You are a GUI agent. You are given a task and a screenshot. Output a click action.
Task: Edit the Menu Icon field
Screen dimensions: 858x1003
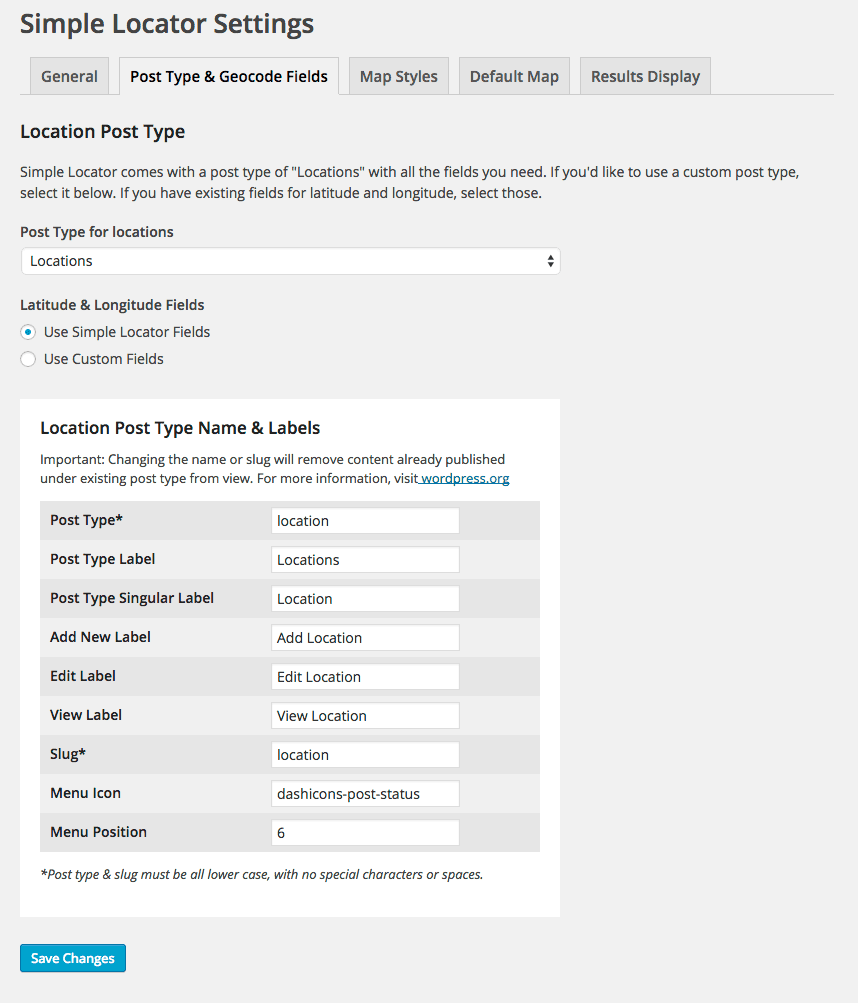[365, 794]
